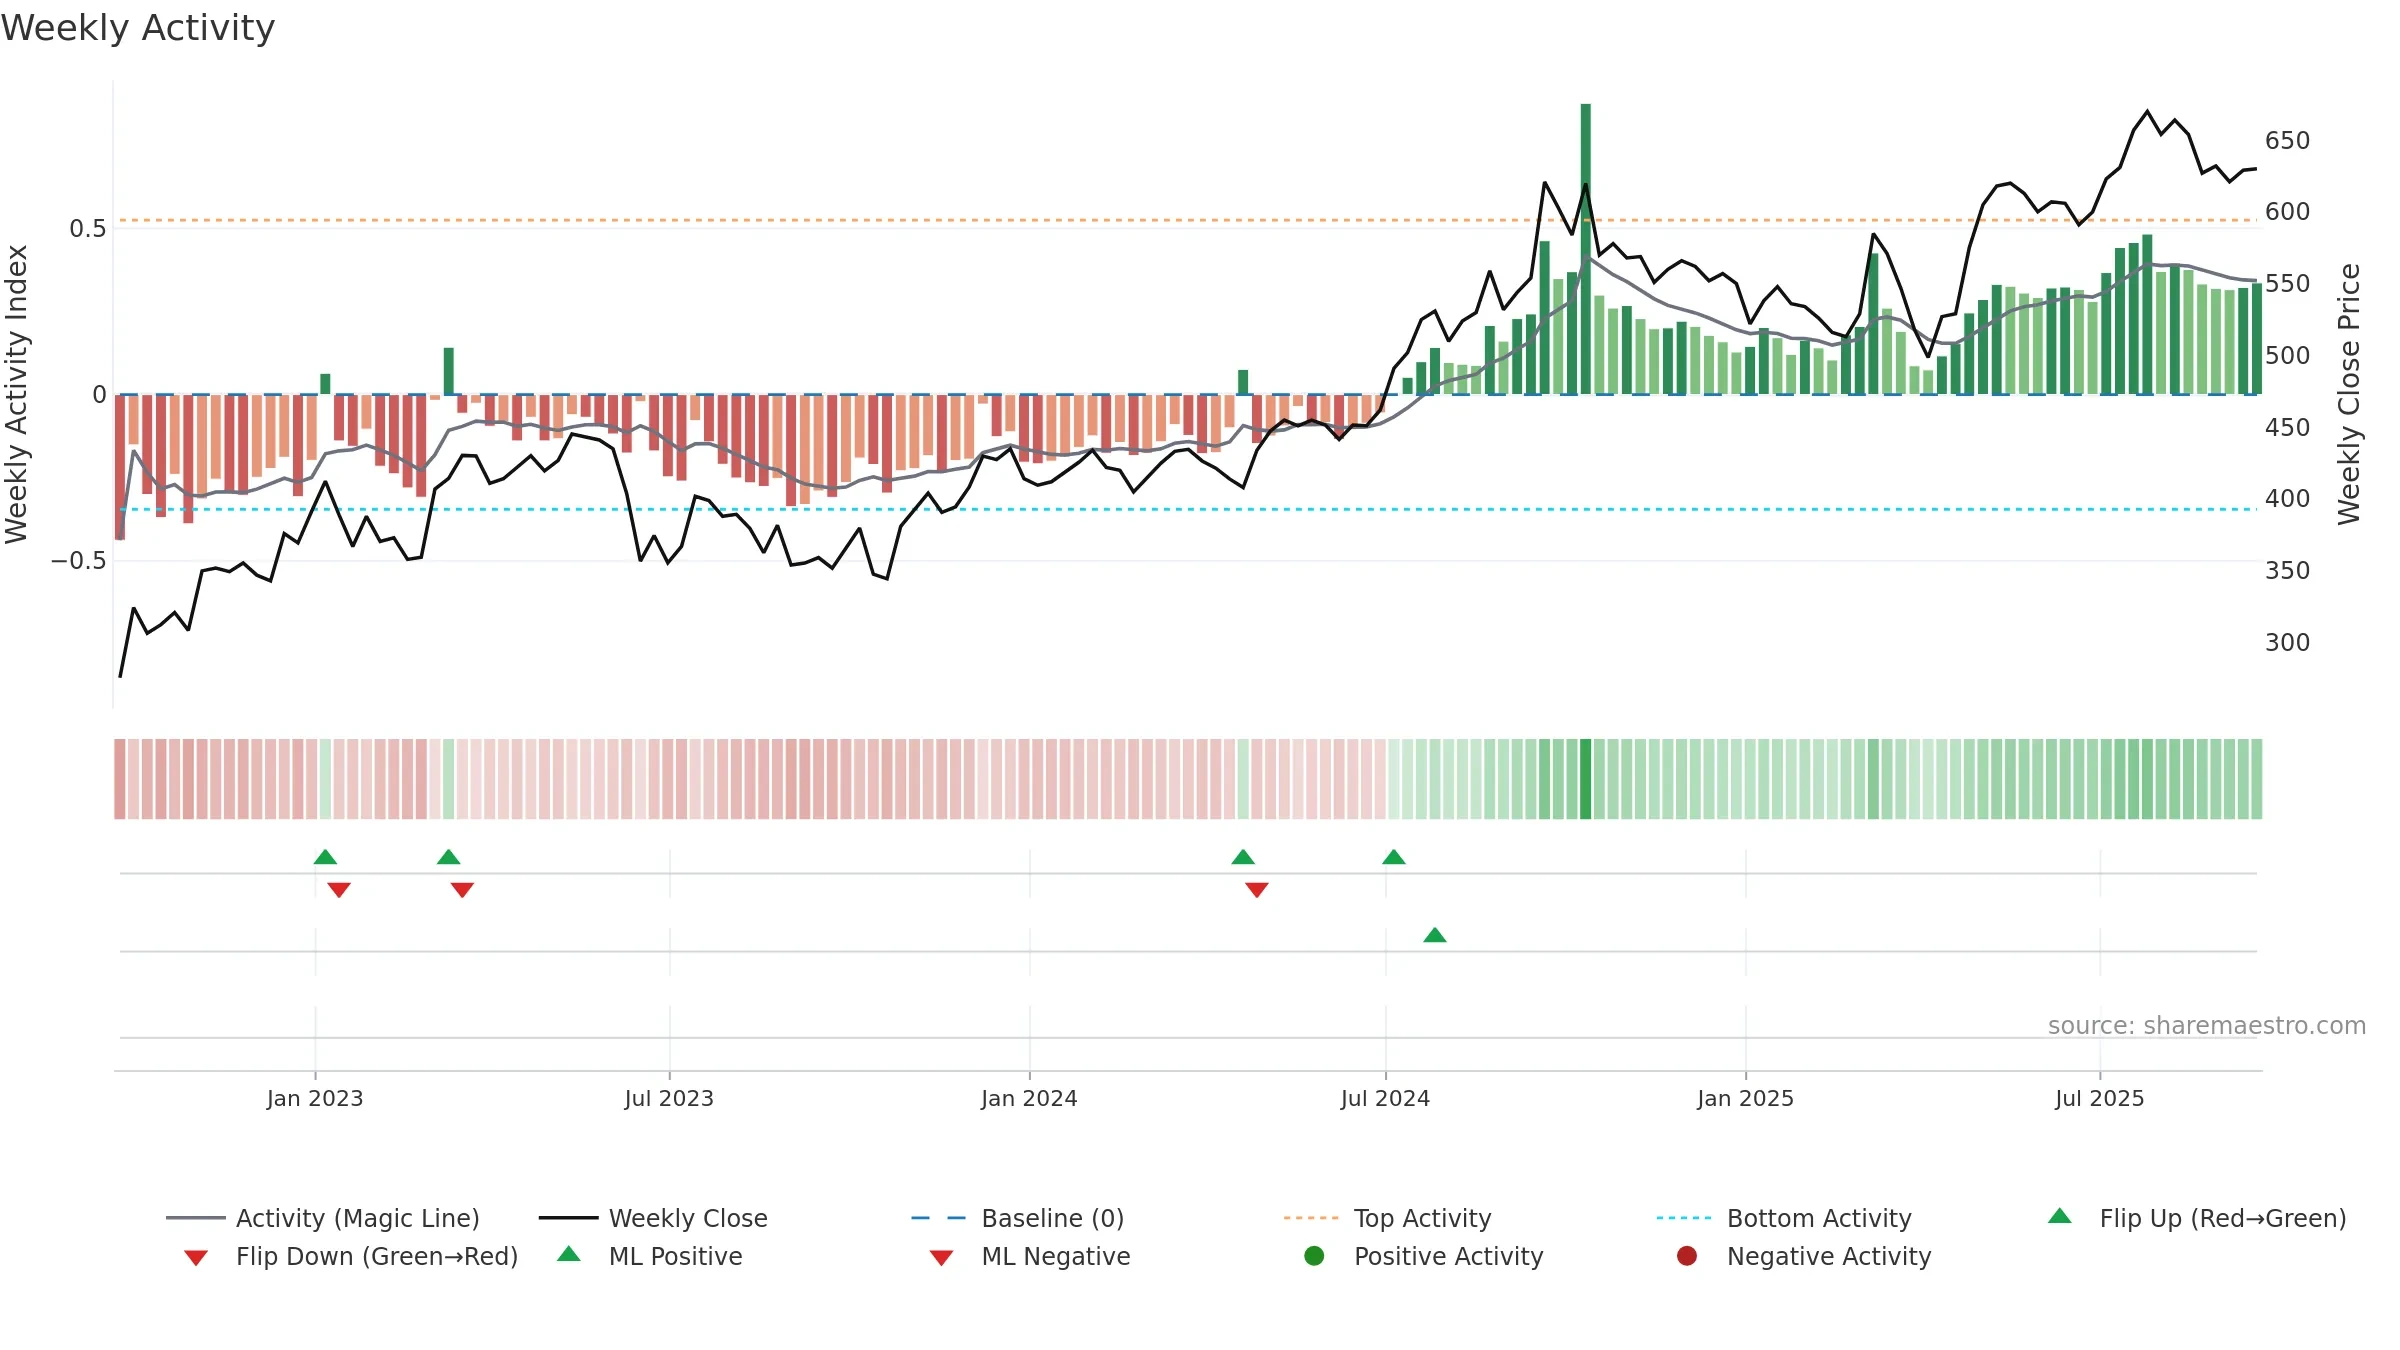Toggle Activity (Magic Line) legend entry
Viewport: 2400px width, 1350px height.
pos(323,1218)
